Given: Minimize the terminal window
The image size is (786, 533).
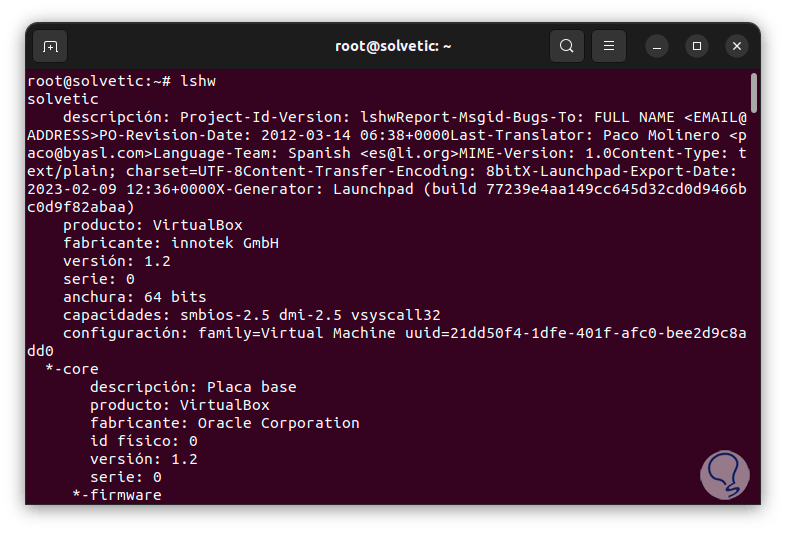Looking at the screenshot, I should (657, 46).
